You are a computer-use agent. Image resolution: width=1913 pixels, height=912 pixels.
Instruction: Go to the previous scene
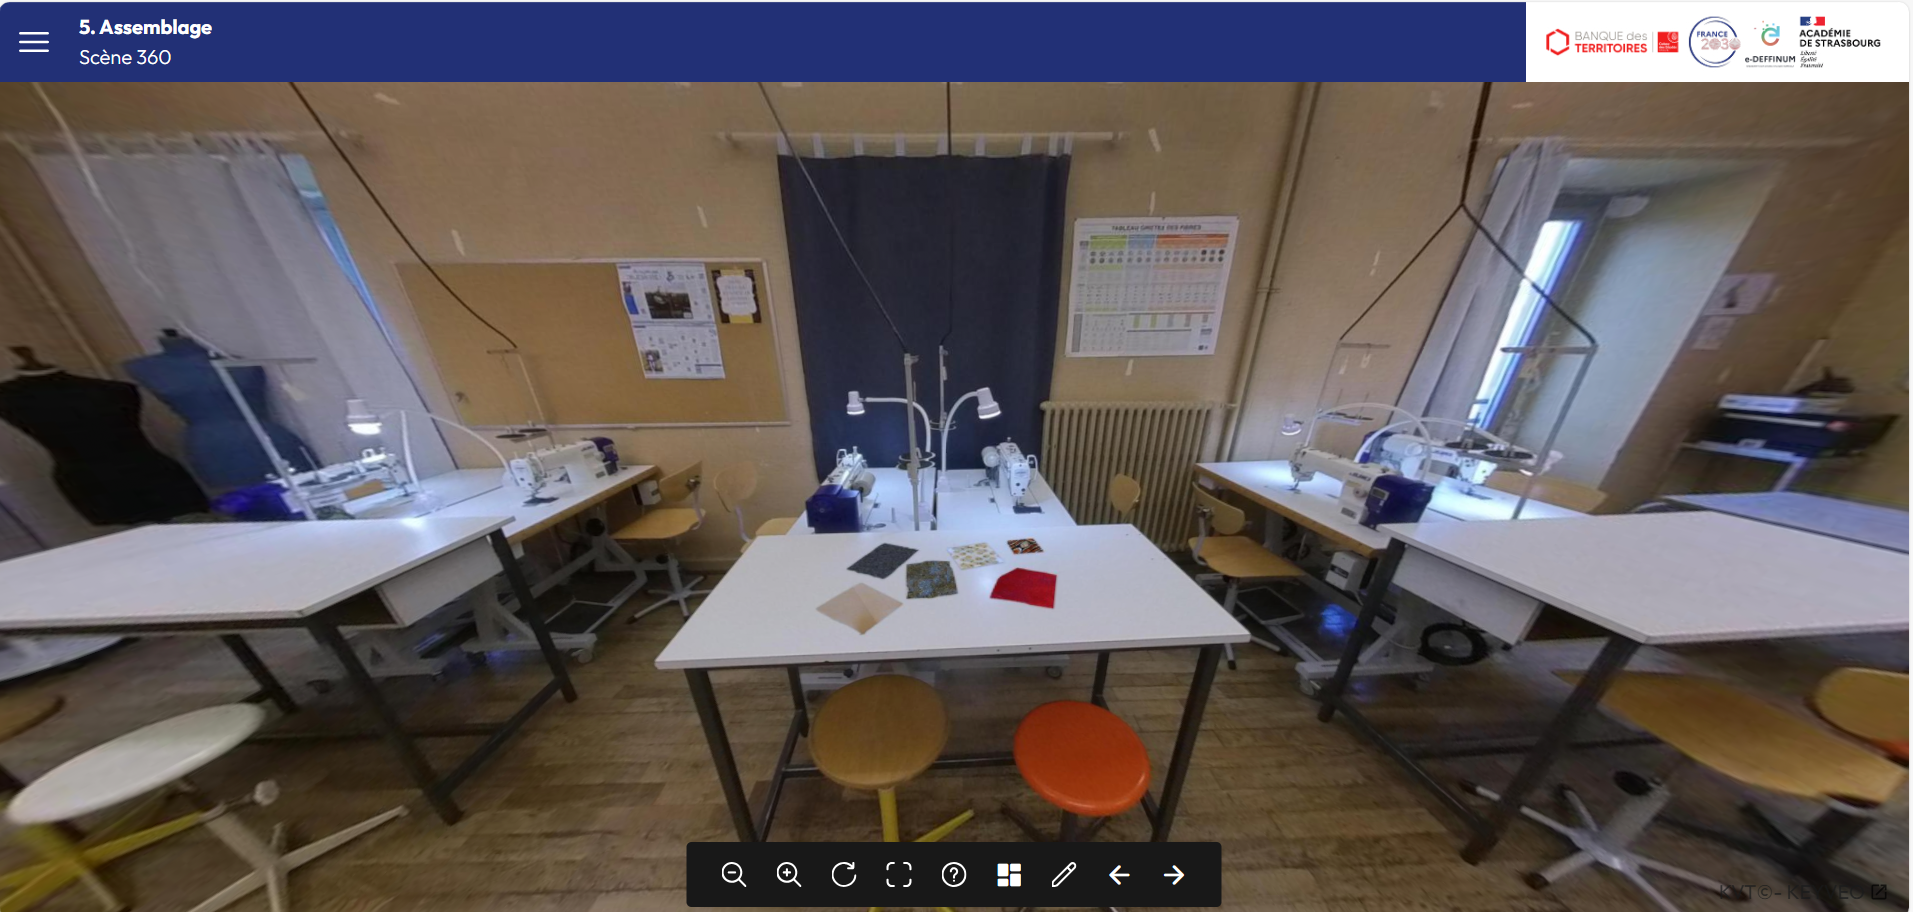point(1119,875)
